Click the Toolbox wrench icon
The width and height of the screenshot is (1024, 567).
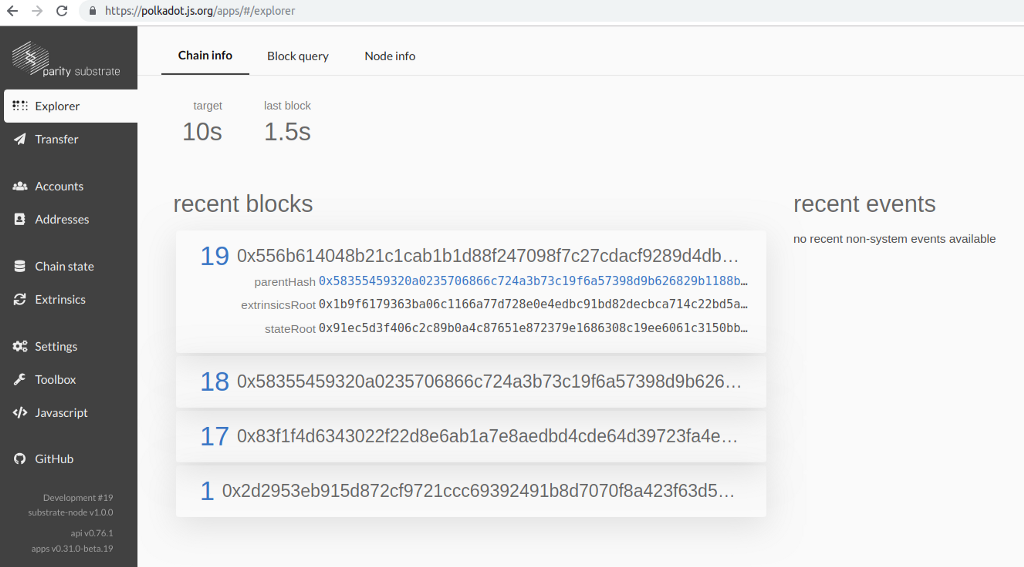pos(20,379)
